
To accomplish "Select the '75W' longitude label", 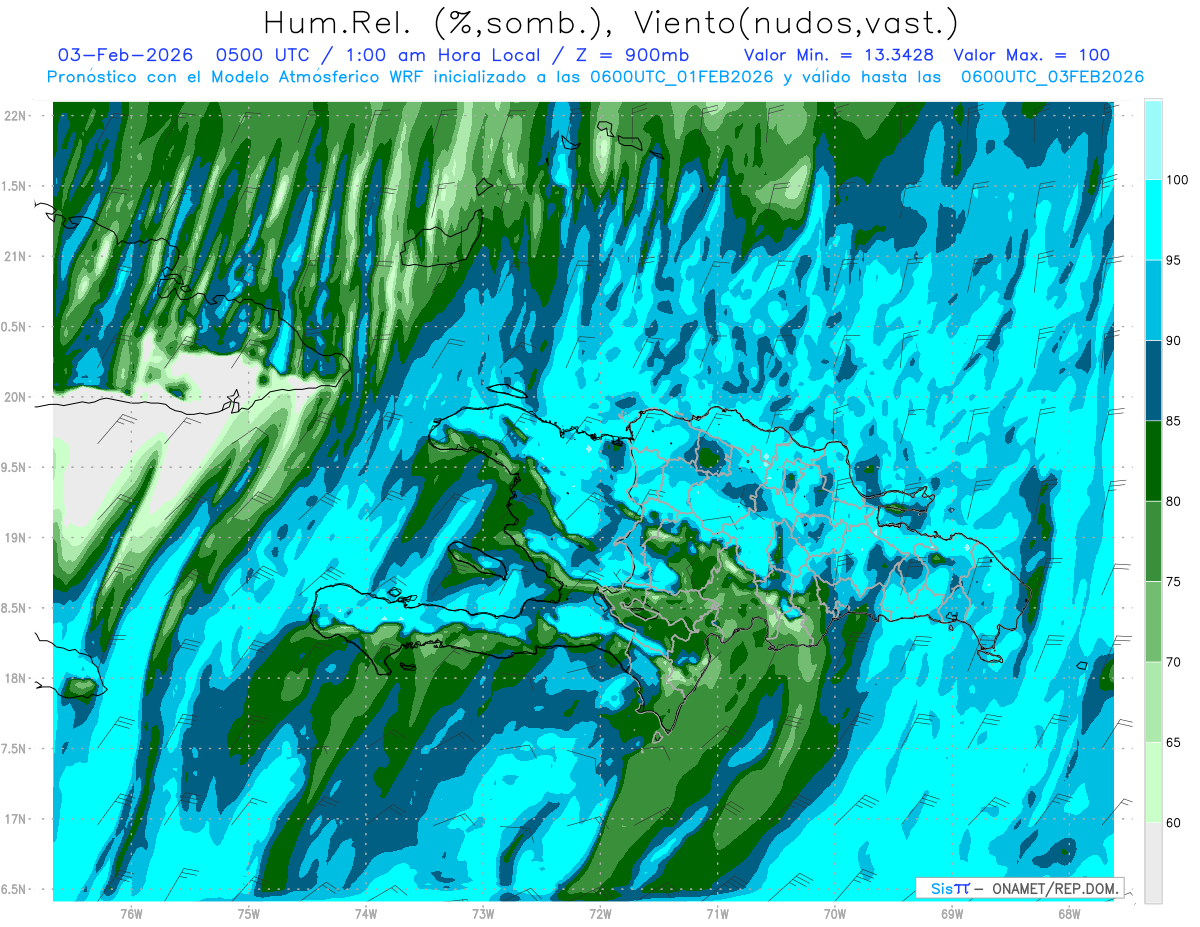I will coord(248,913).
